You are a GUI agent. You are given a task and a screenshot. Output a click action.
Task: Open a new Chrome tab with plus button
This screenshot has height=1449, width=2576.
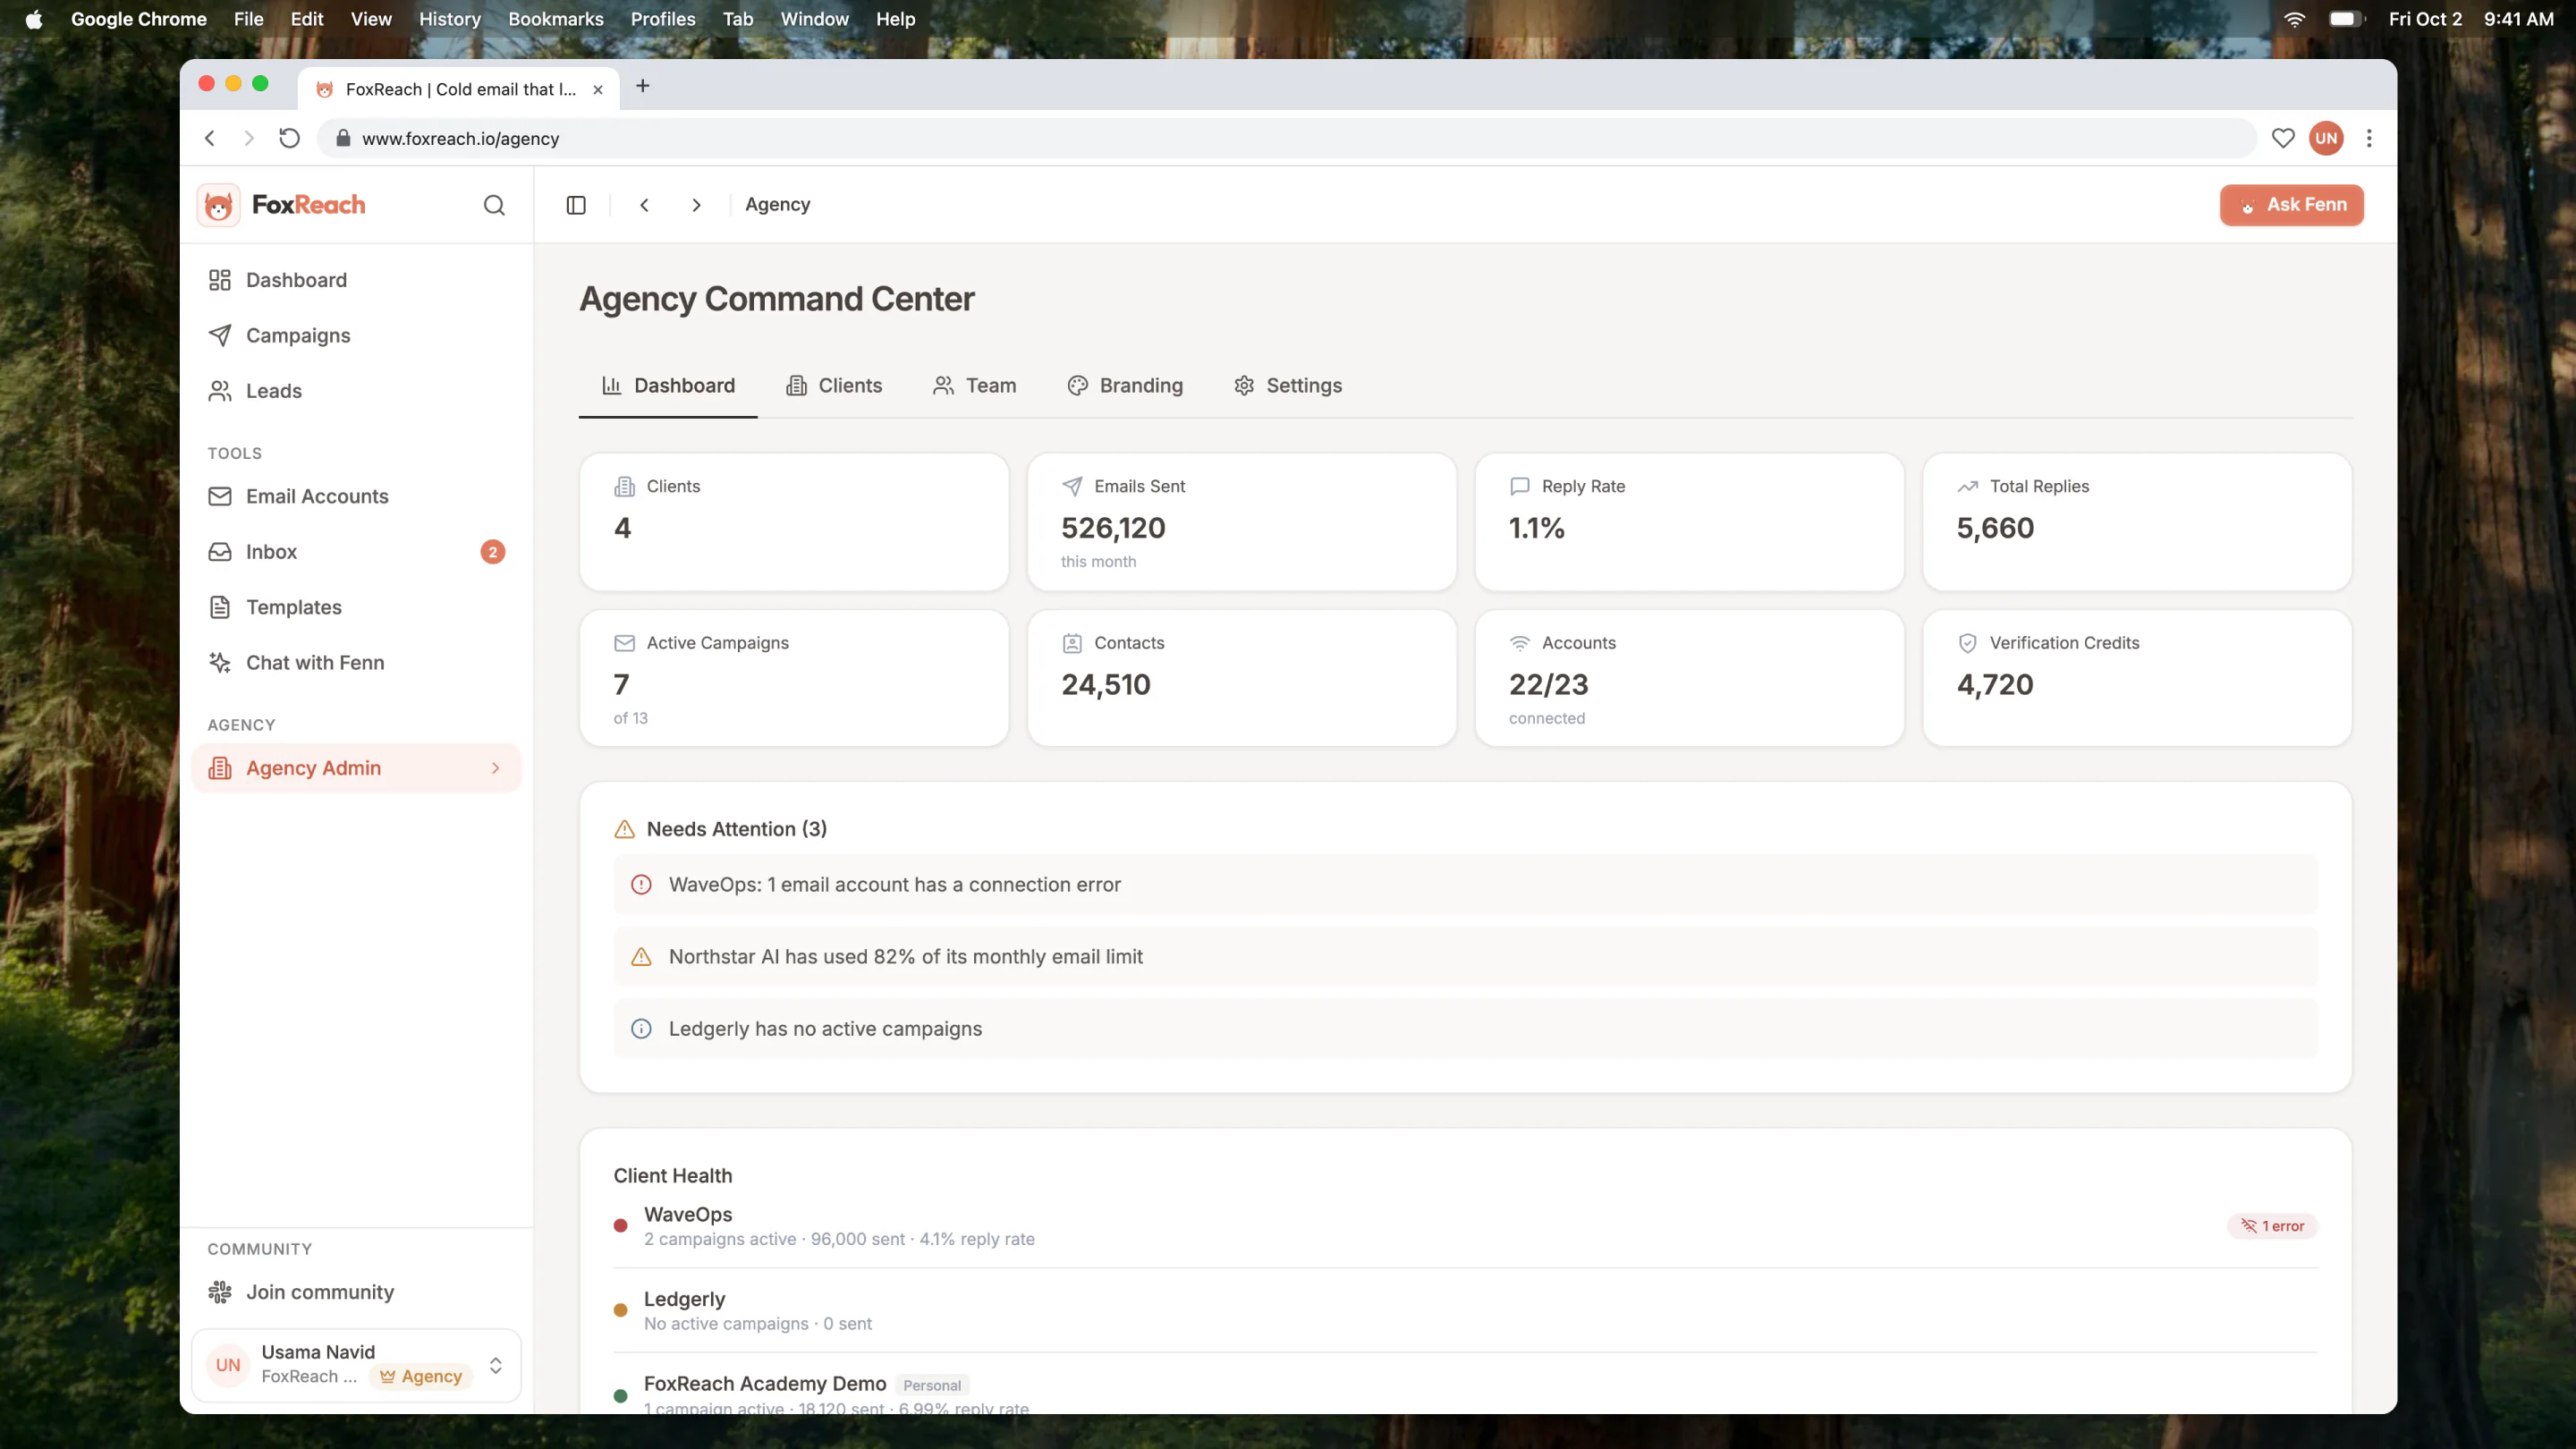click(643, 86)
